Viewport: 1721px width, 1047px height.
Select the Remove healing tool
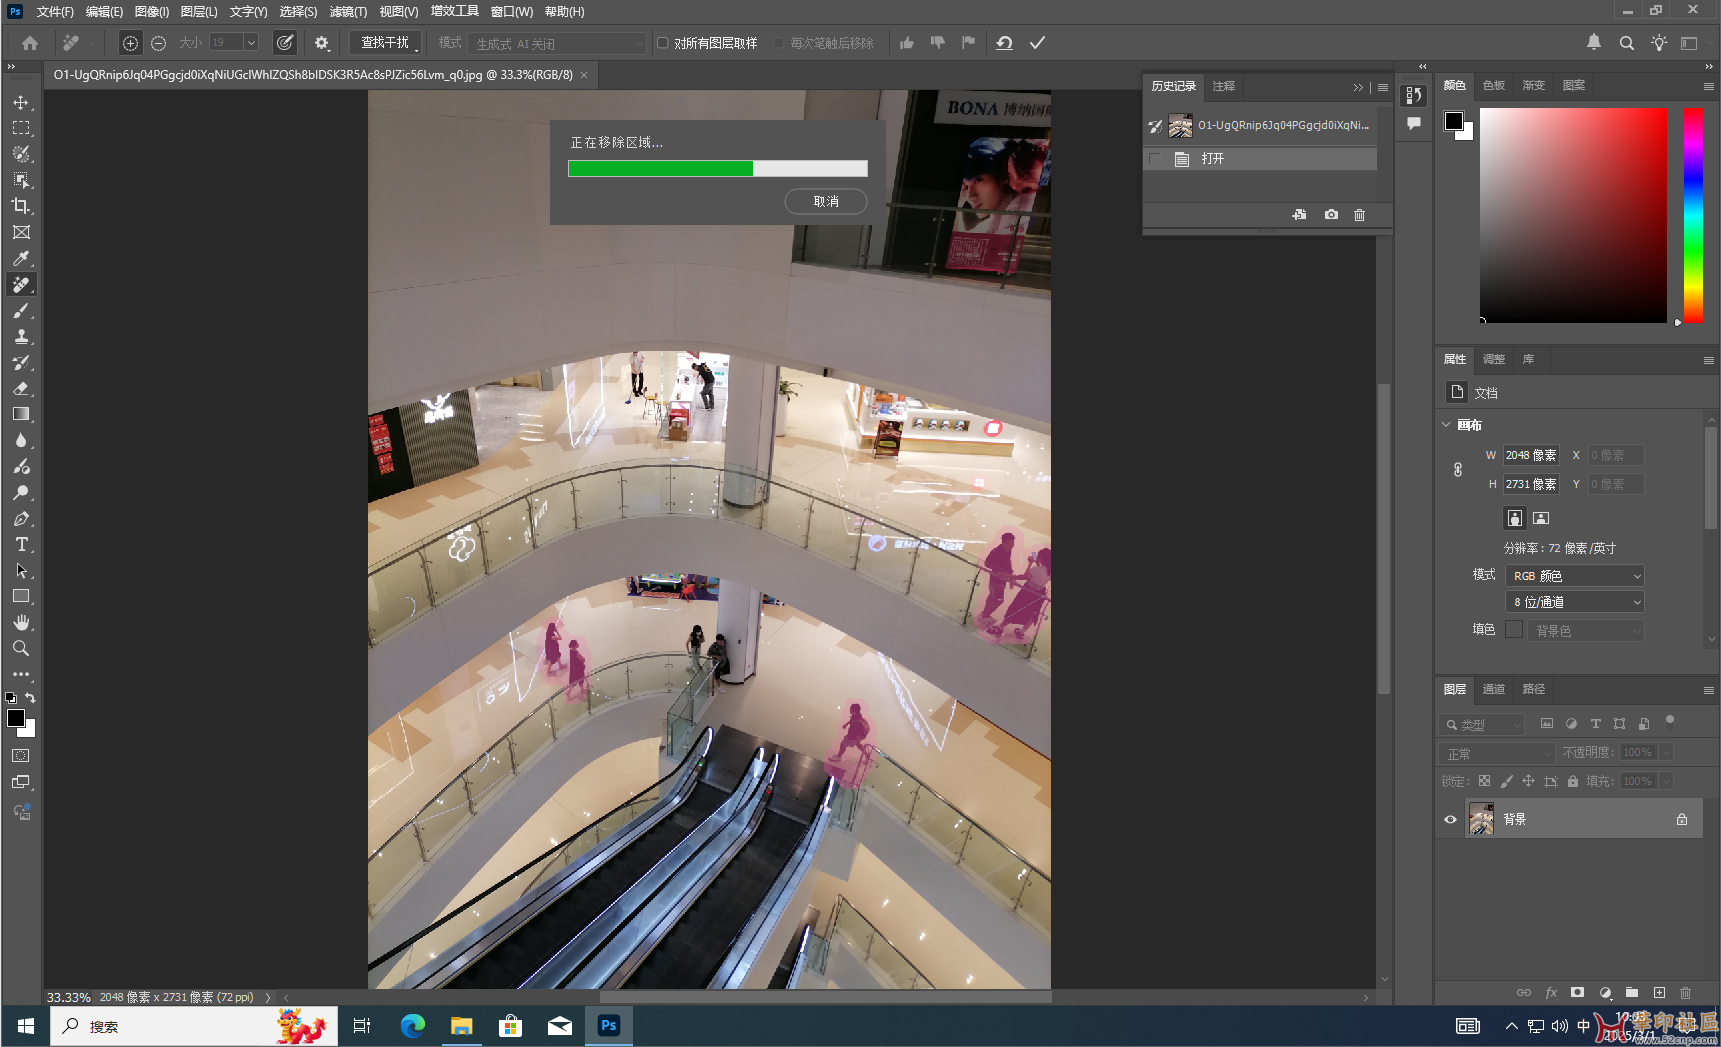tap(21, 284)
